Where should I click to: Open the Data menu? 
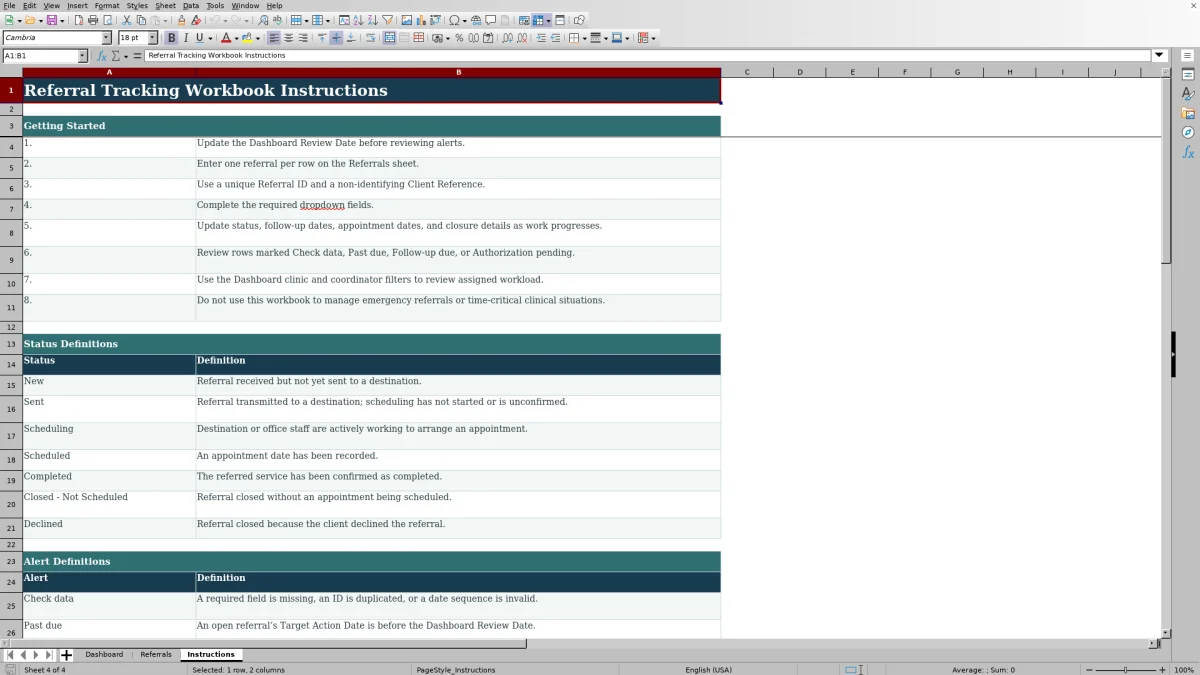pos(191,6)
